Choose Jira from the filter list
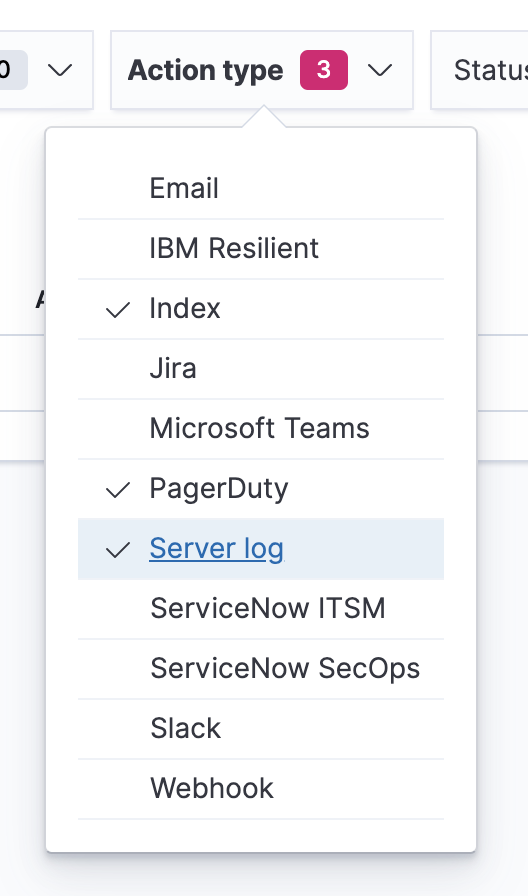This screenshot has height=896, width=528. [261, 369]
